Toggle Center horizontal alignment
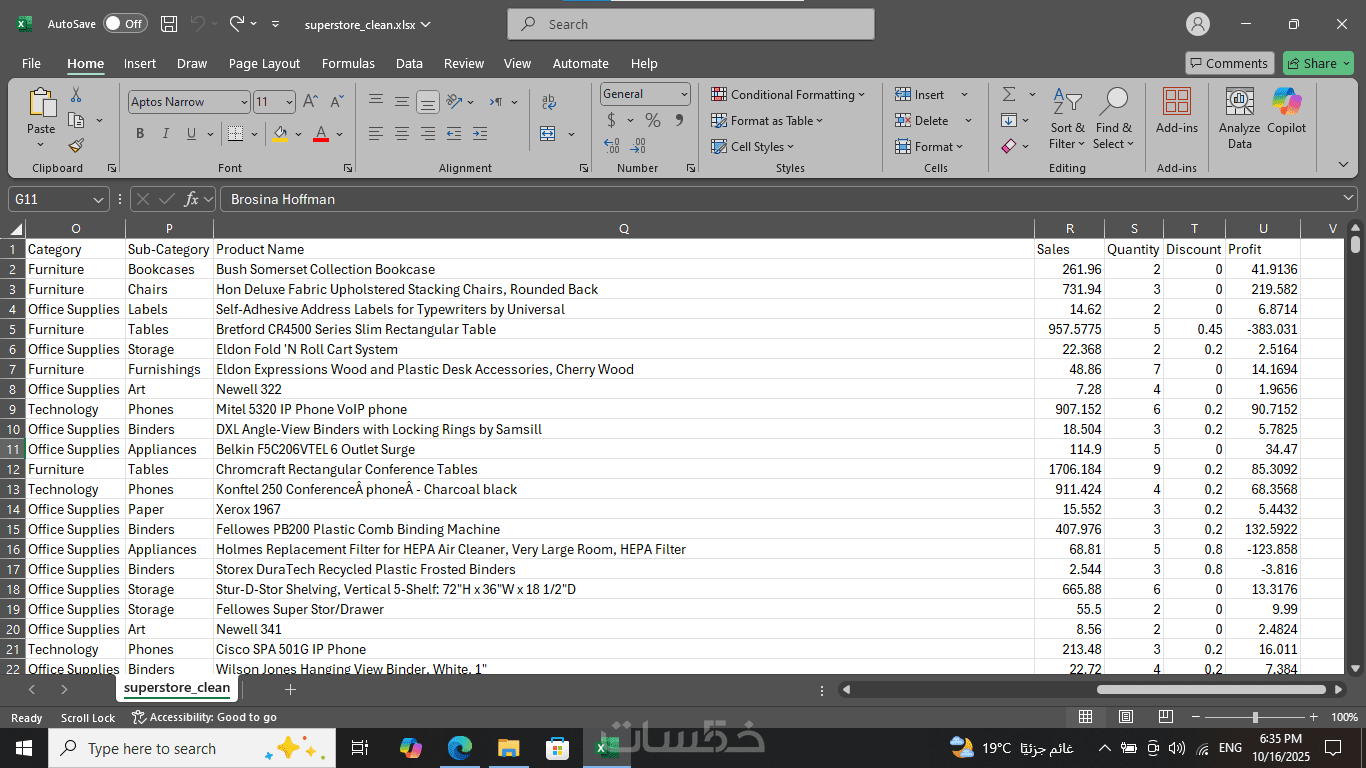The height and width of the screenshot is (768, 1366). pyautogui.click(x=401, y=134)
